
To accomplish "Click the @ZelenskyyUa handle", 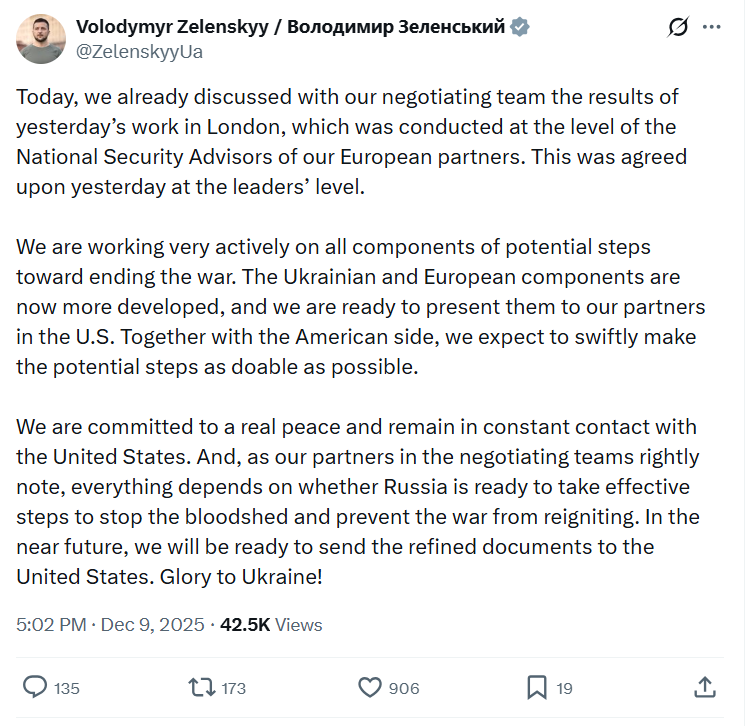I will [139, 52].
